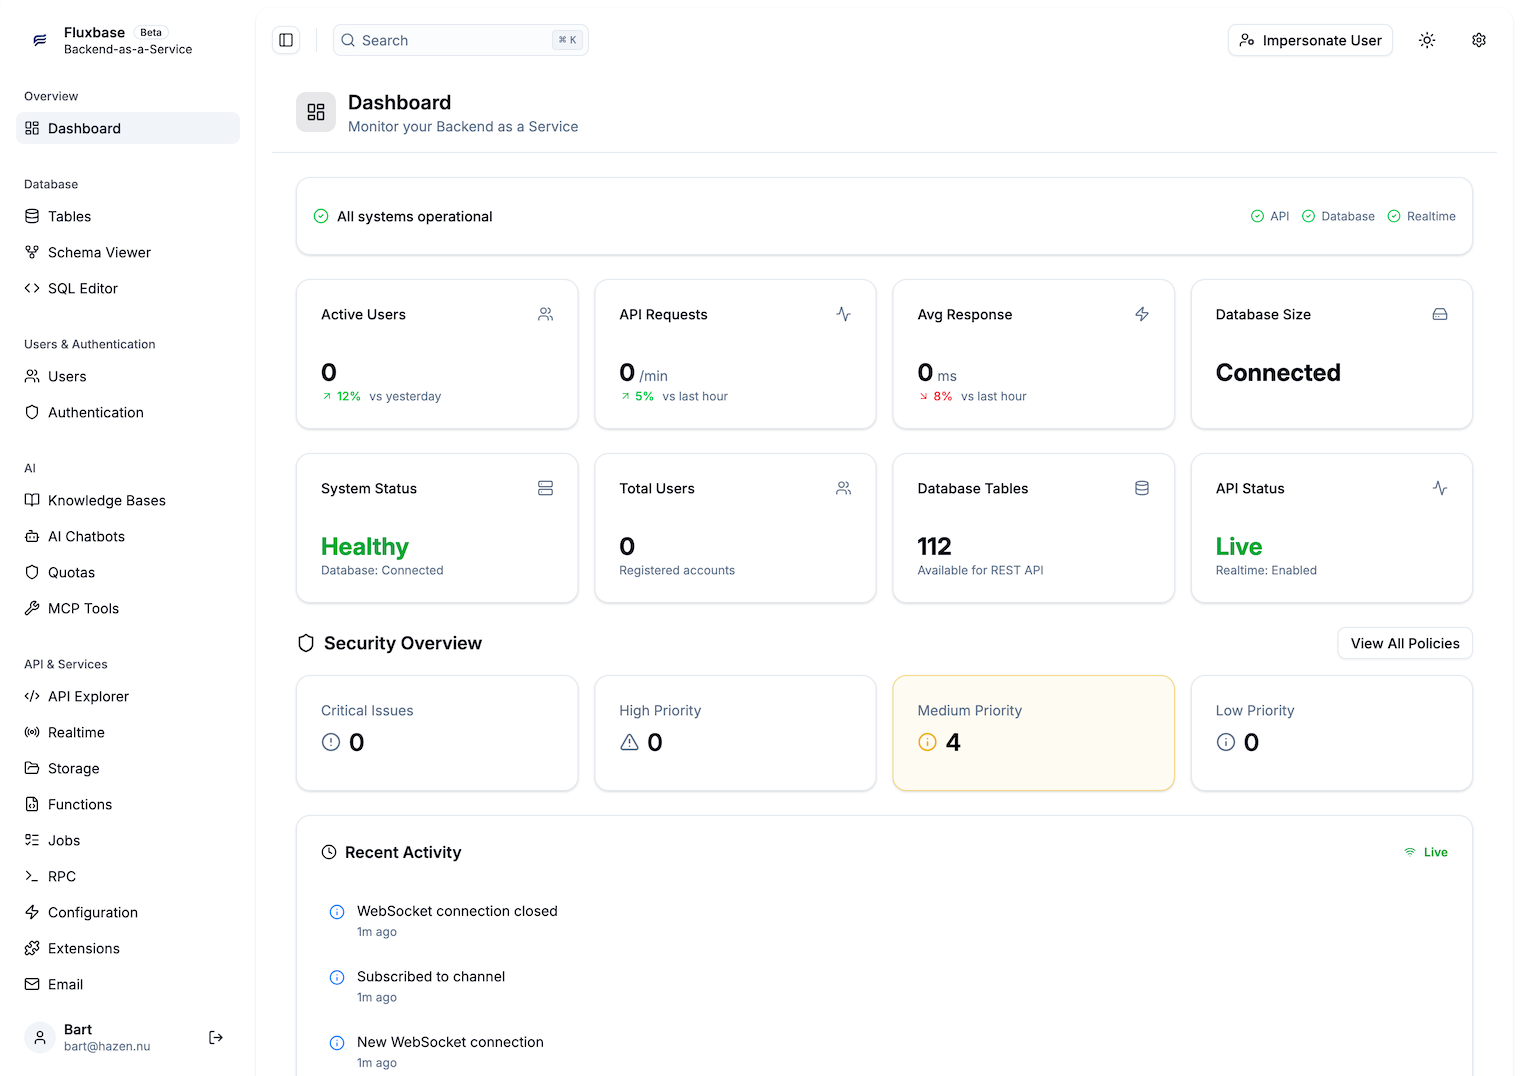Click View All Policies button
This screenshot has height=1076, width=1521.
(x=1404, y=643)
